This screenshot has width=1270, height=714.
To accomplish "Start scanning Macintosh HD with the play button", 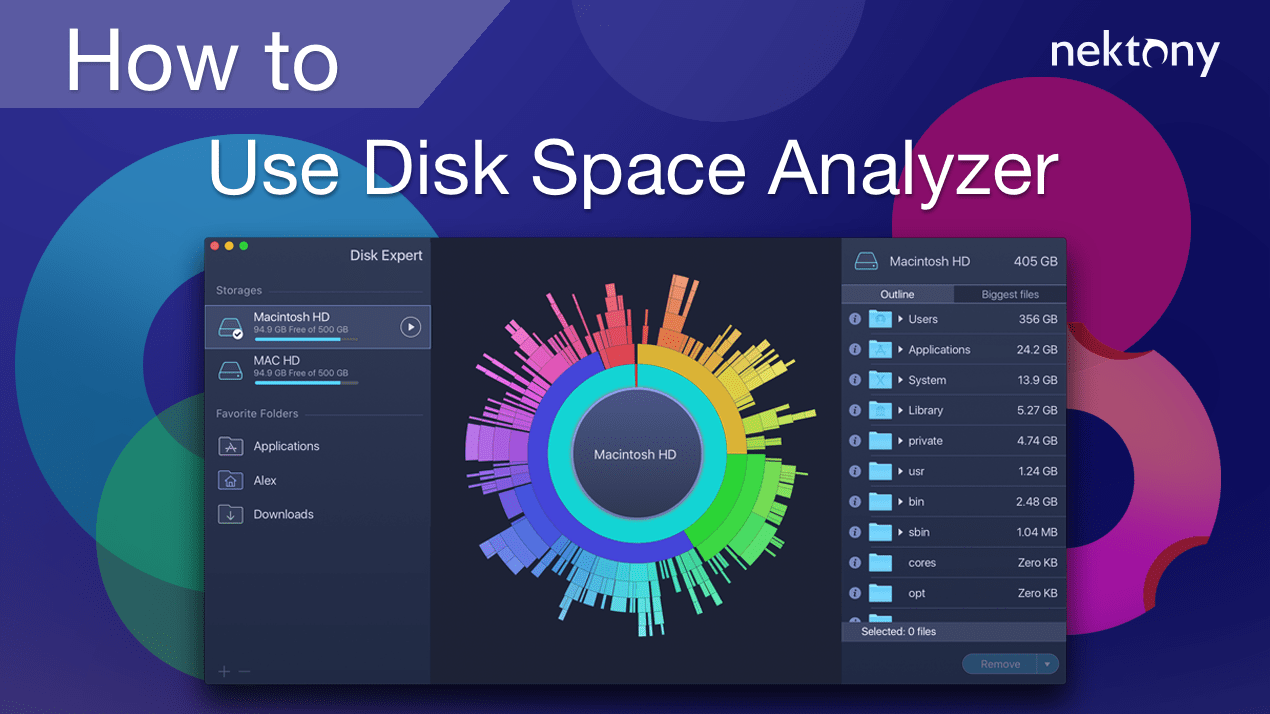I will (410, 326).
